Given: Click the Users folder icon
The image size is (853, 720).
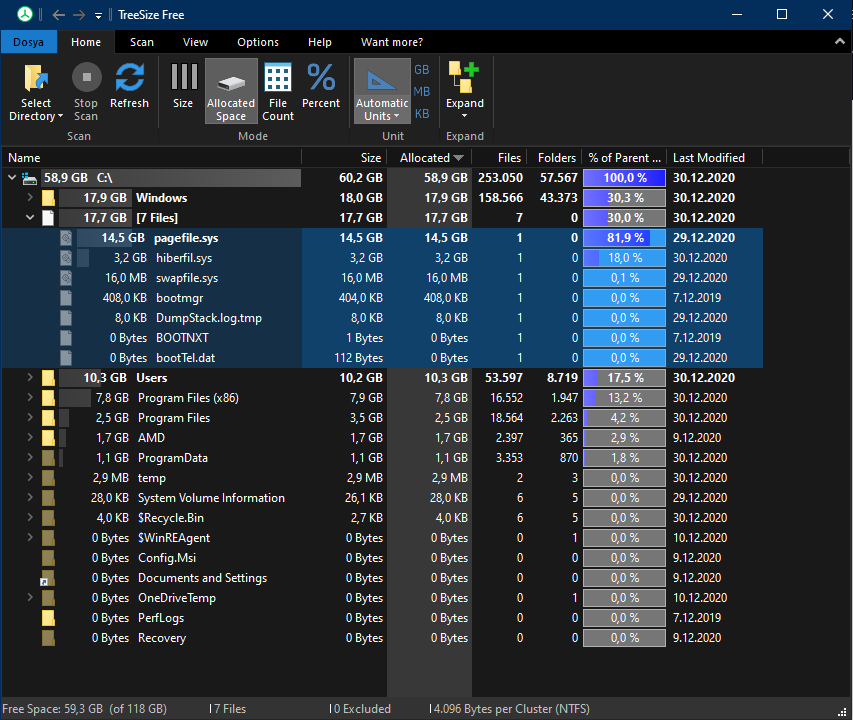Looking at the screenshot, I should pyautogui.click(x=48, y=378).
